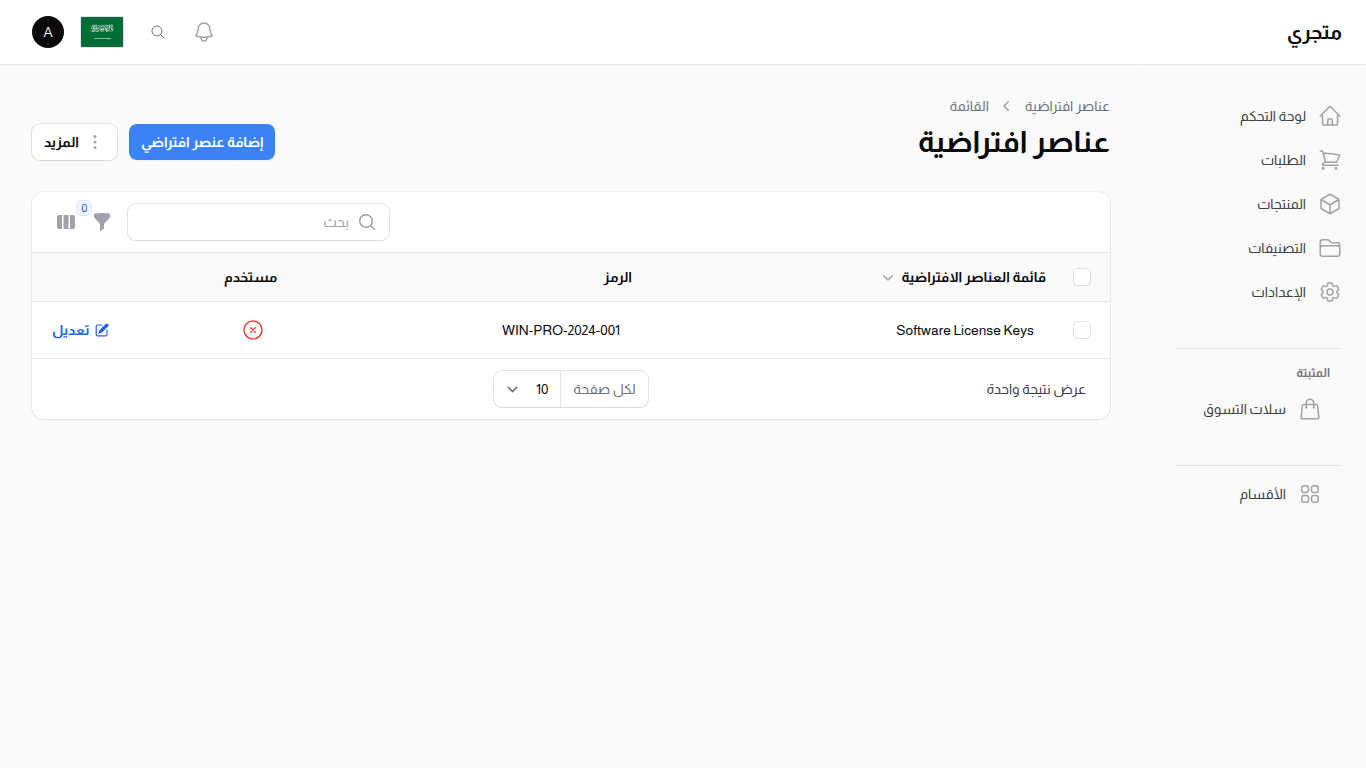Open the notifications bell icon
1366x768 pixels.
click(203, 31)
